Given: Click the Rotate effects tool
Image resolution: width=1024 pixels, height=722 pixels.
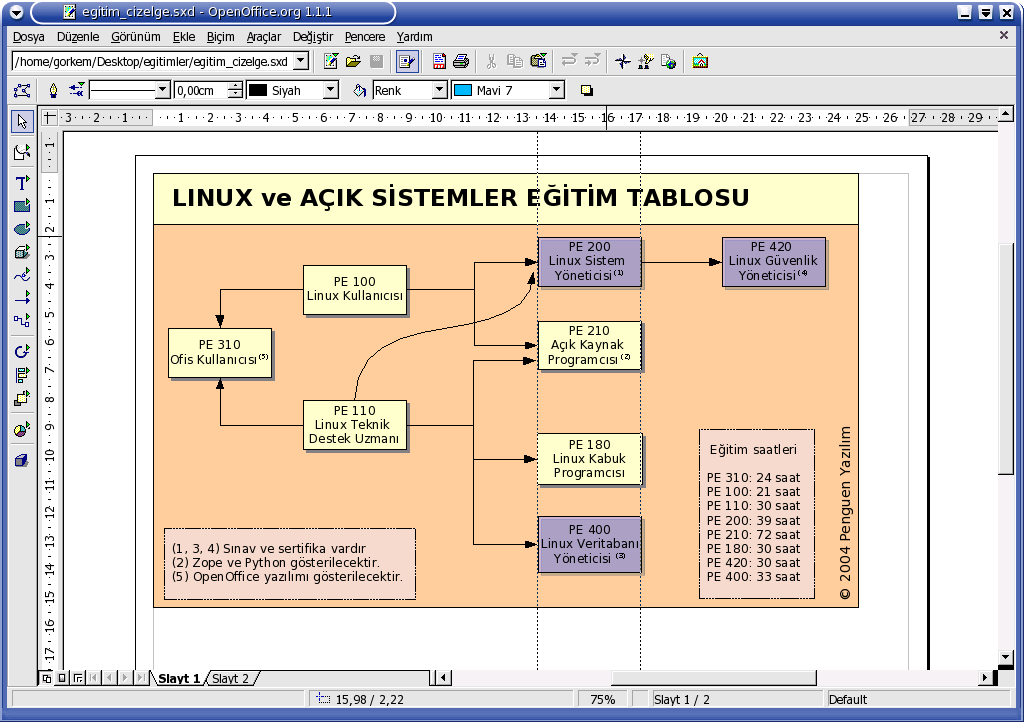Looking at the screenshot, I should pos(22,352).
